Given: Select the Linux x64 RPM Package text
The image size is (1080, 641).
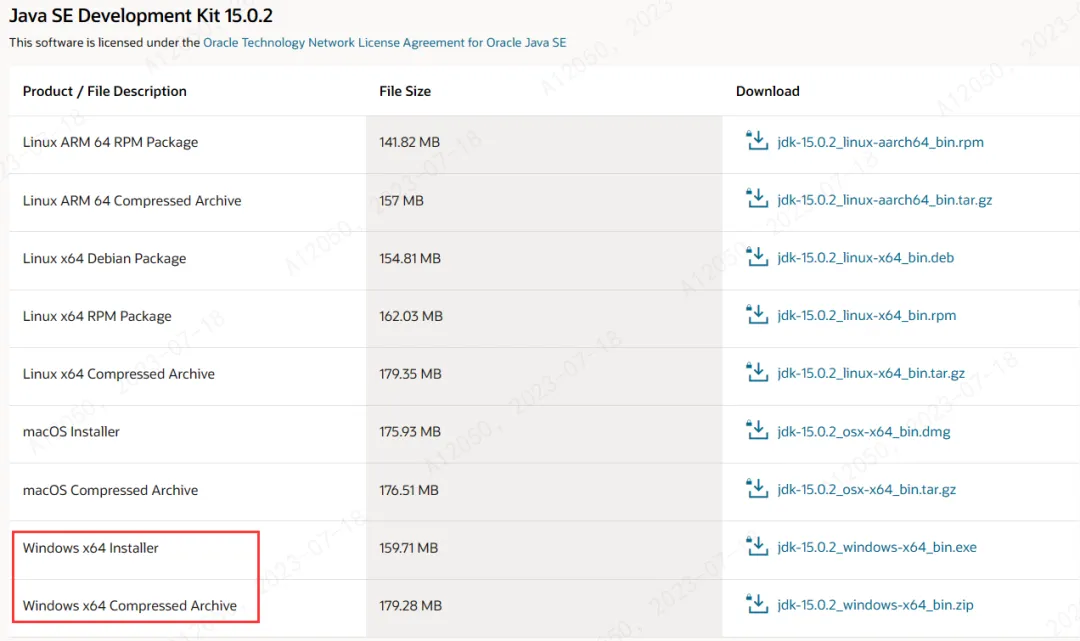Looking at the screenshot, I should pyautogui.click(x=97, y=316).
